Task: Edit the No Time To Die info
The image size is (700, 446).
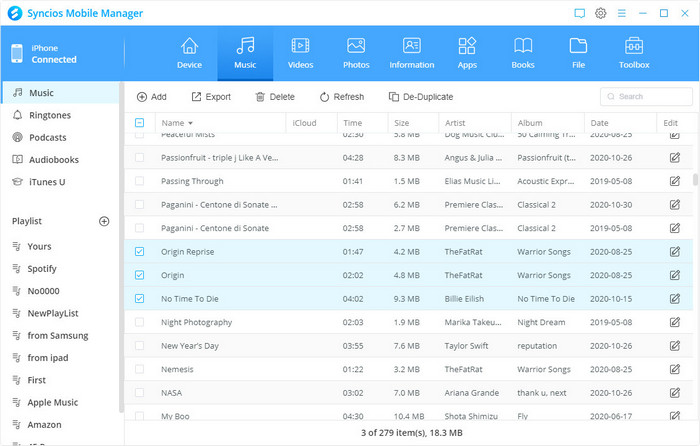Action: pyautogui.click(x=675, y=299)
